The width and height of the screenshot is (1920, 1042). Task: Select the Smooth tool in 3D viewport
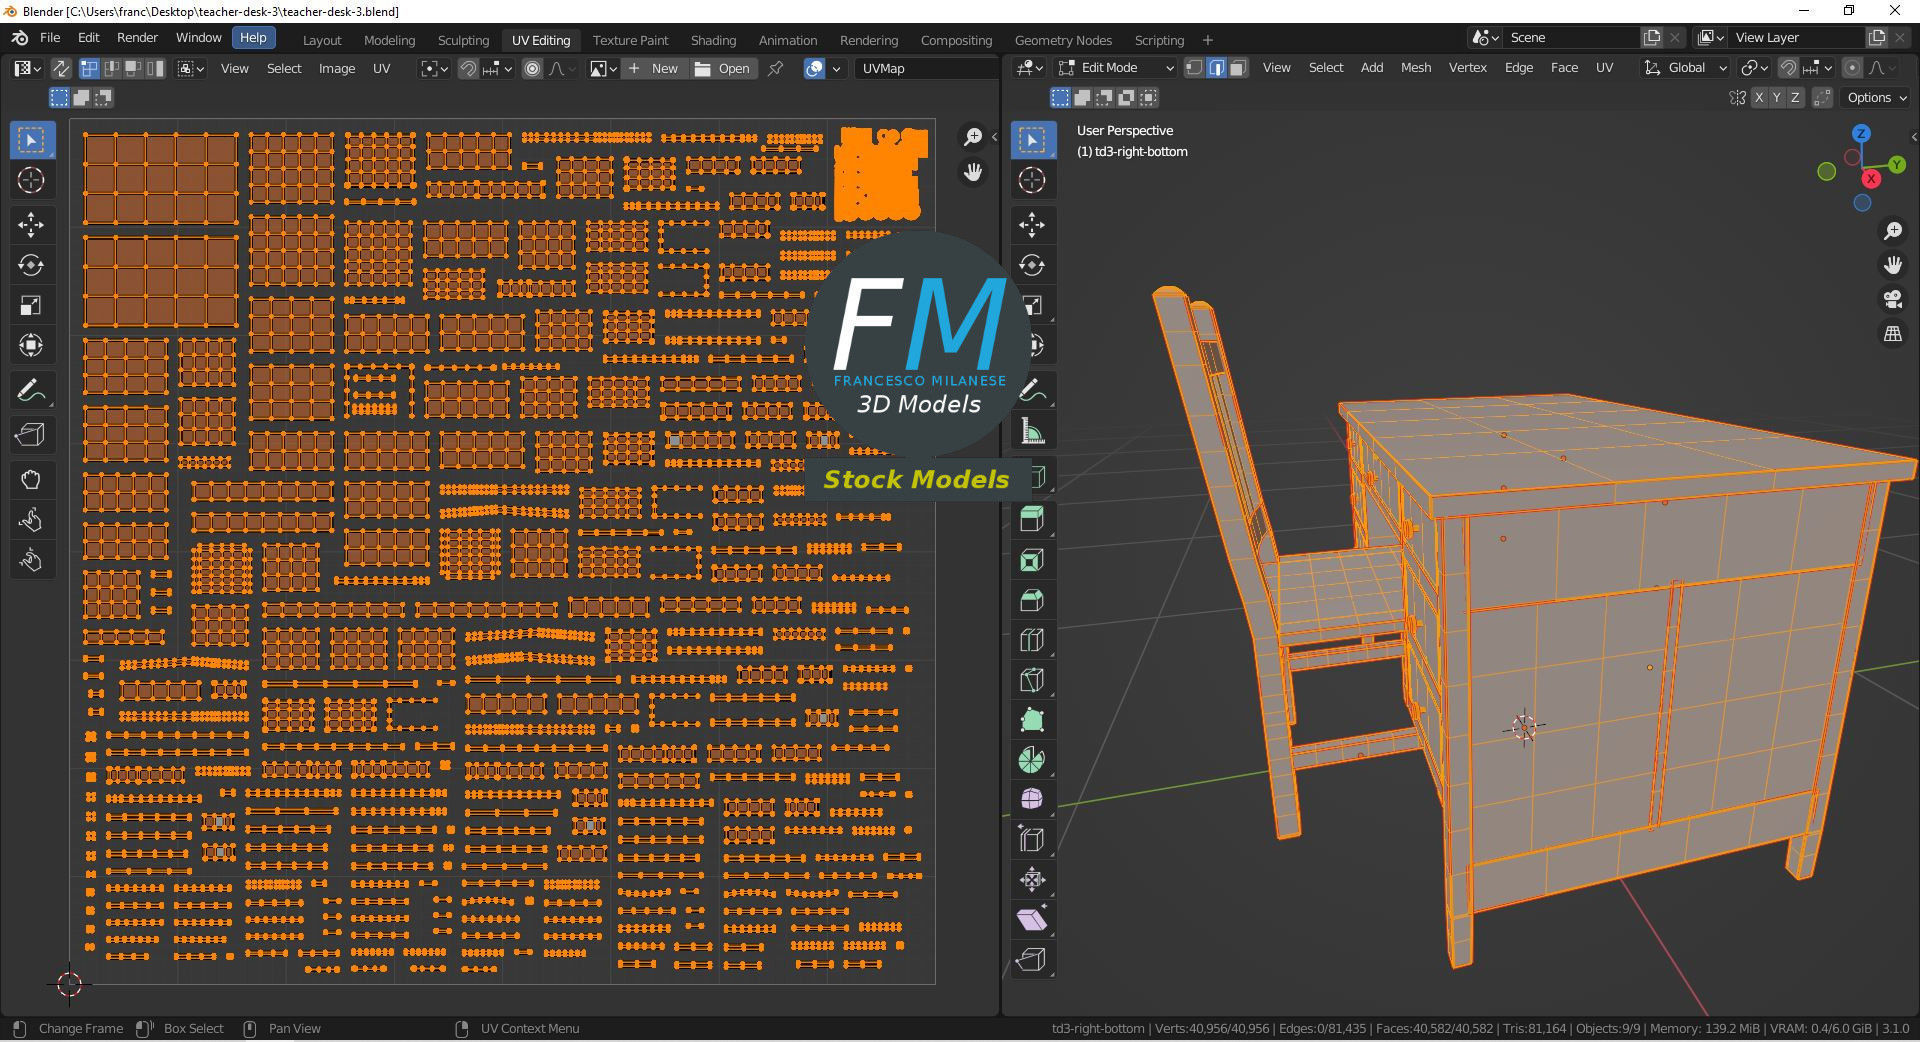1032,800
